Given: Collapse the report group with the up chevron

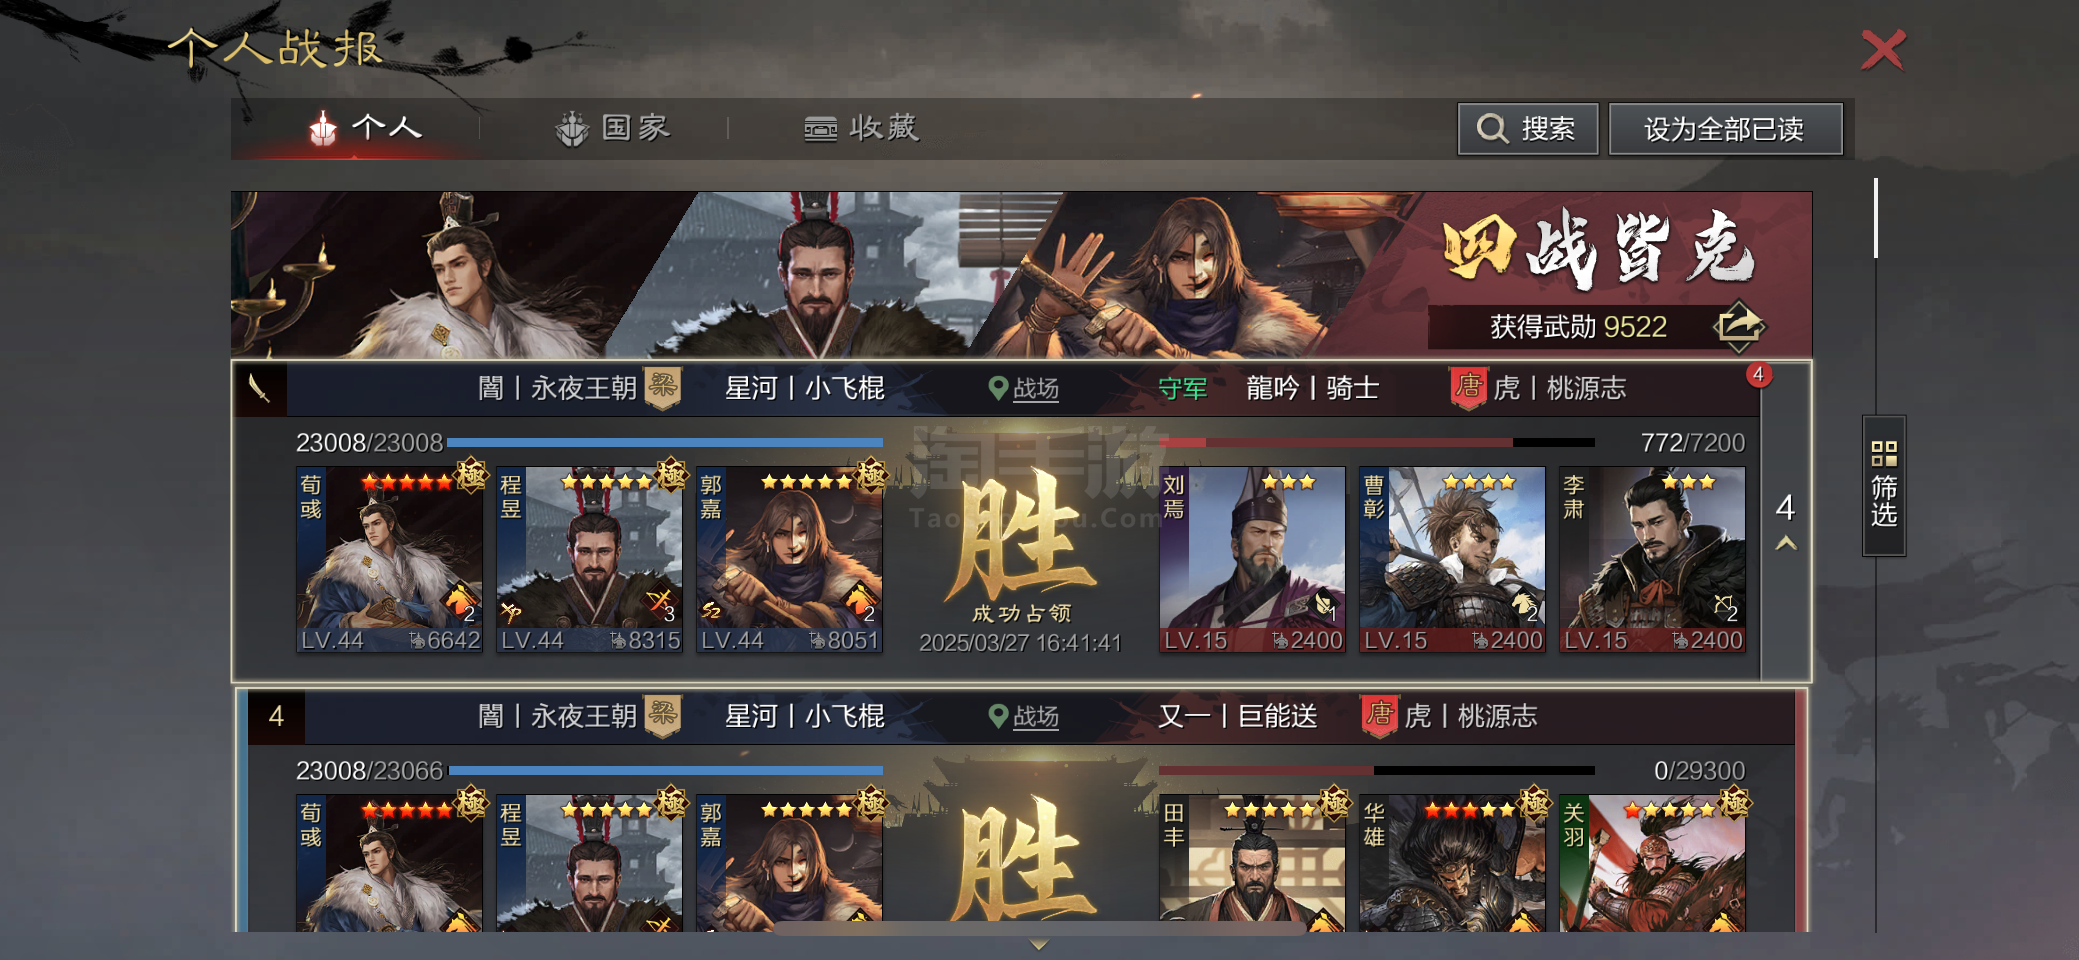Looking at the screenshot, I should pos(1786,543).
